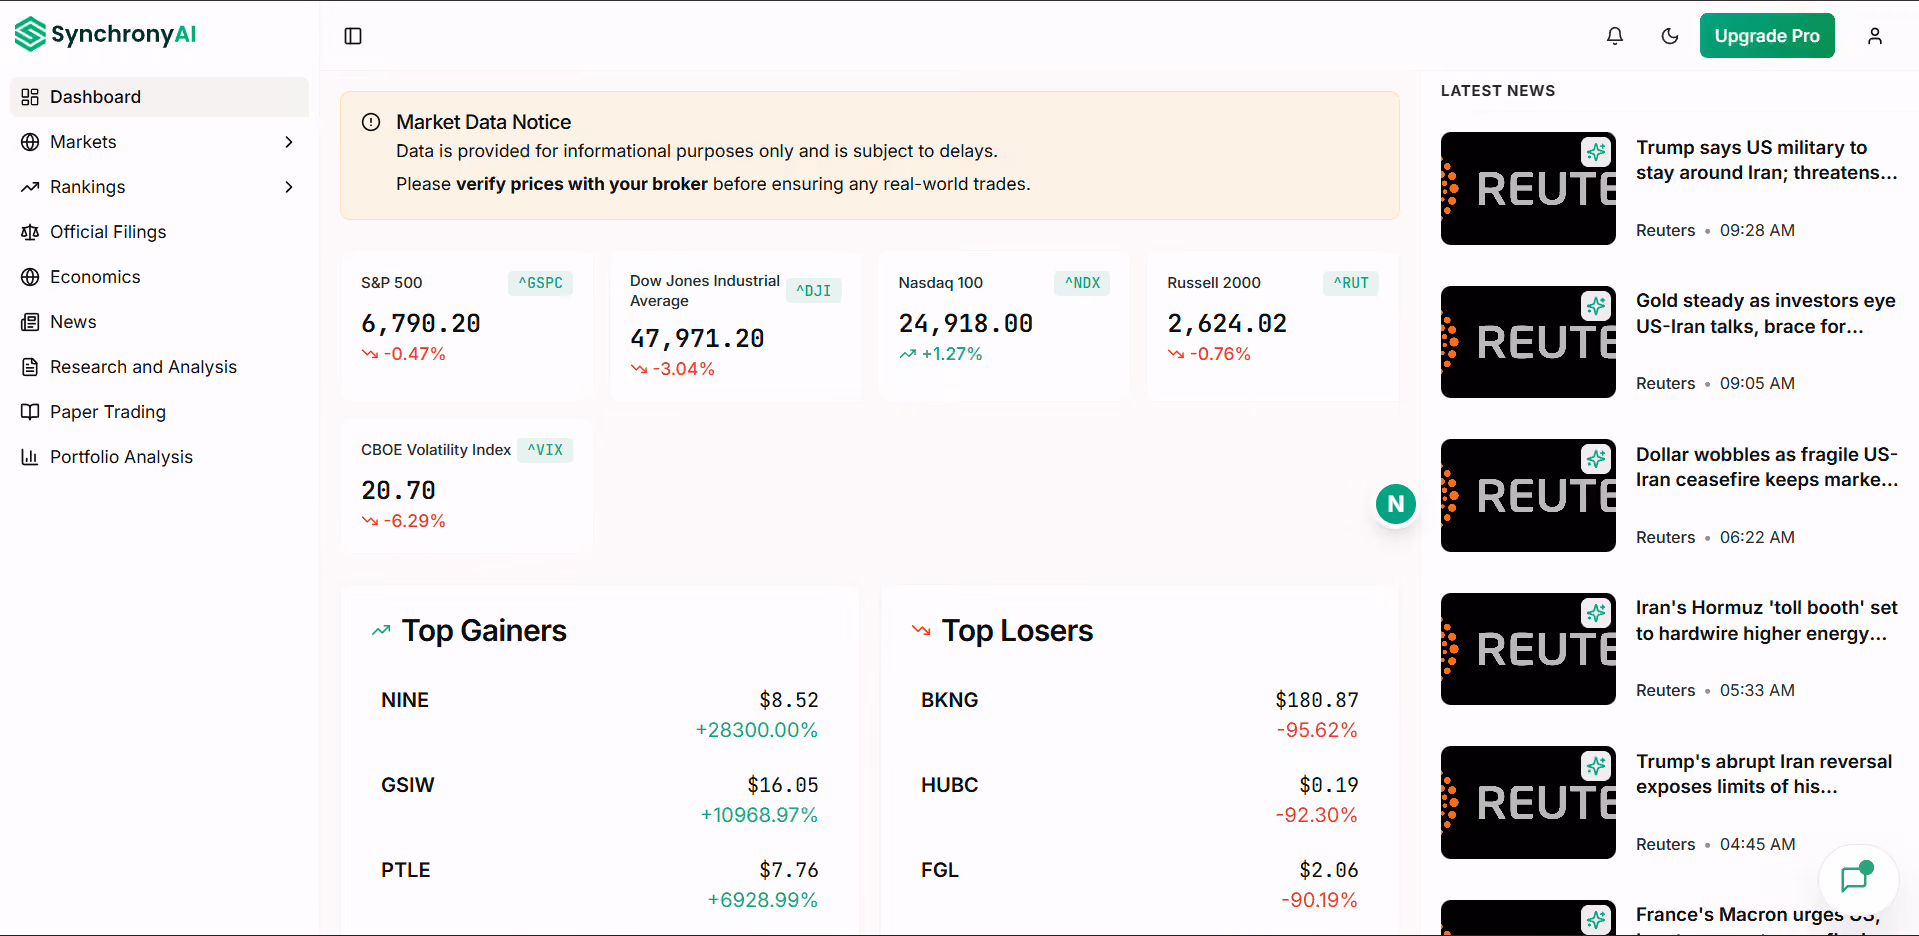Open headline 'Trump's abrupt Iran reversal'

tap(1764, 774)
